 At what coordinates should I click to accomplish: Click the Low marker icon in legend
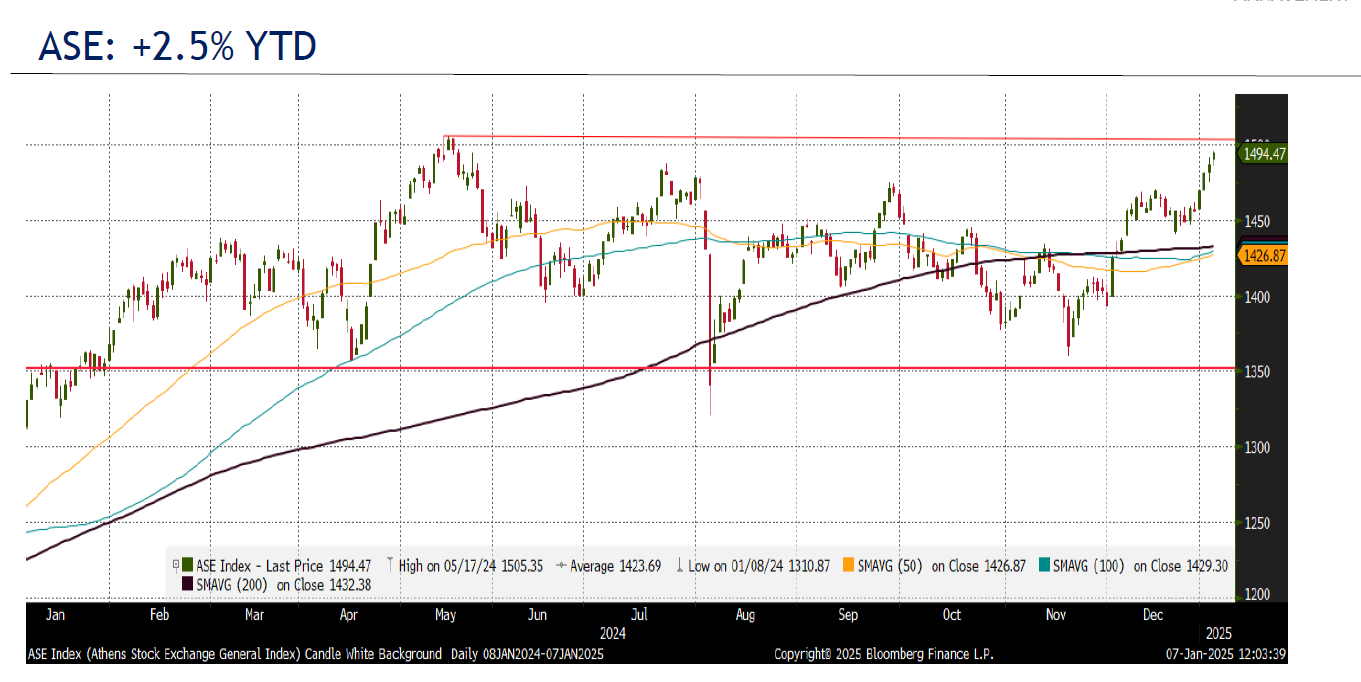679,566
